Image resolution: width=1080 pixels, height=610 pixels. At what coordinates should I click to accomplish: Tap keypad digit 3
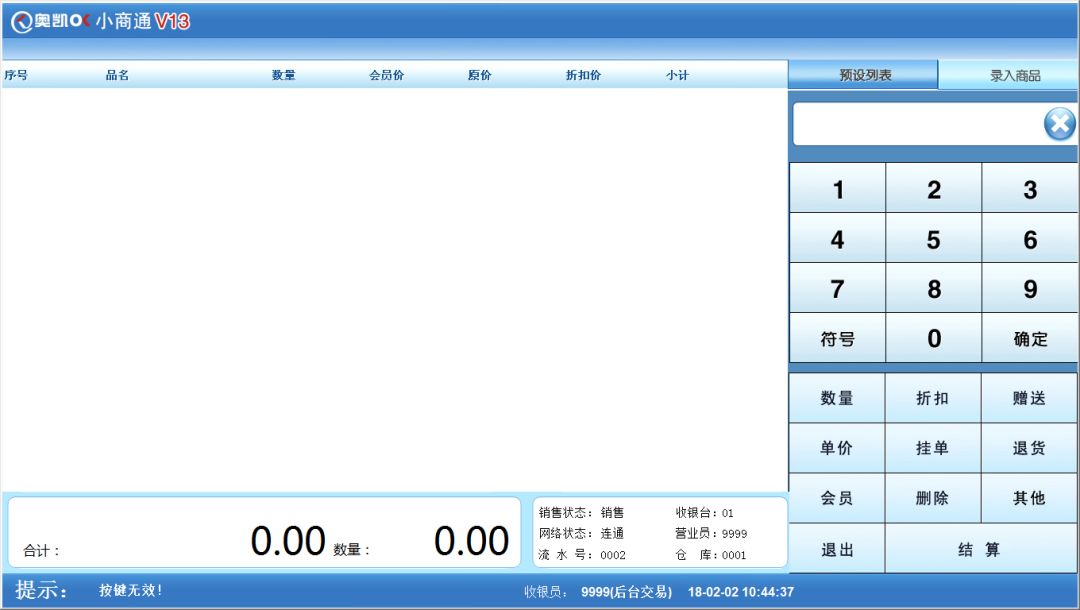coord(1030,189)
